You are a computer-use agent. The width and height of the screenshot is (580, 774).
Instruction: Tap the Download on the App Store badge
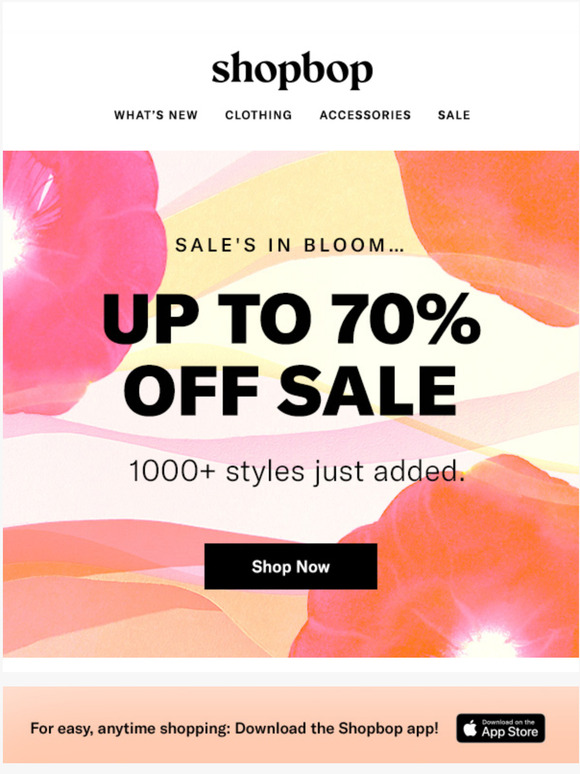point(501,728)
